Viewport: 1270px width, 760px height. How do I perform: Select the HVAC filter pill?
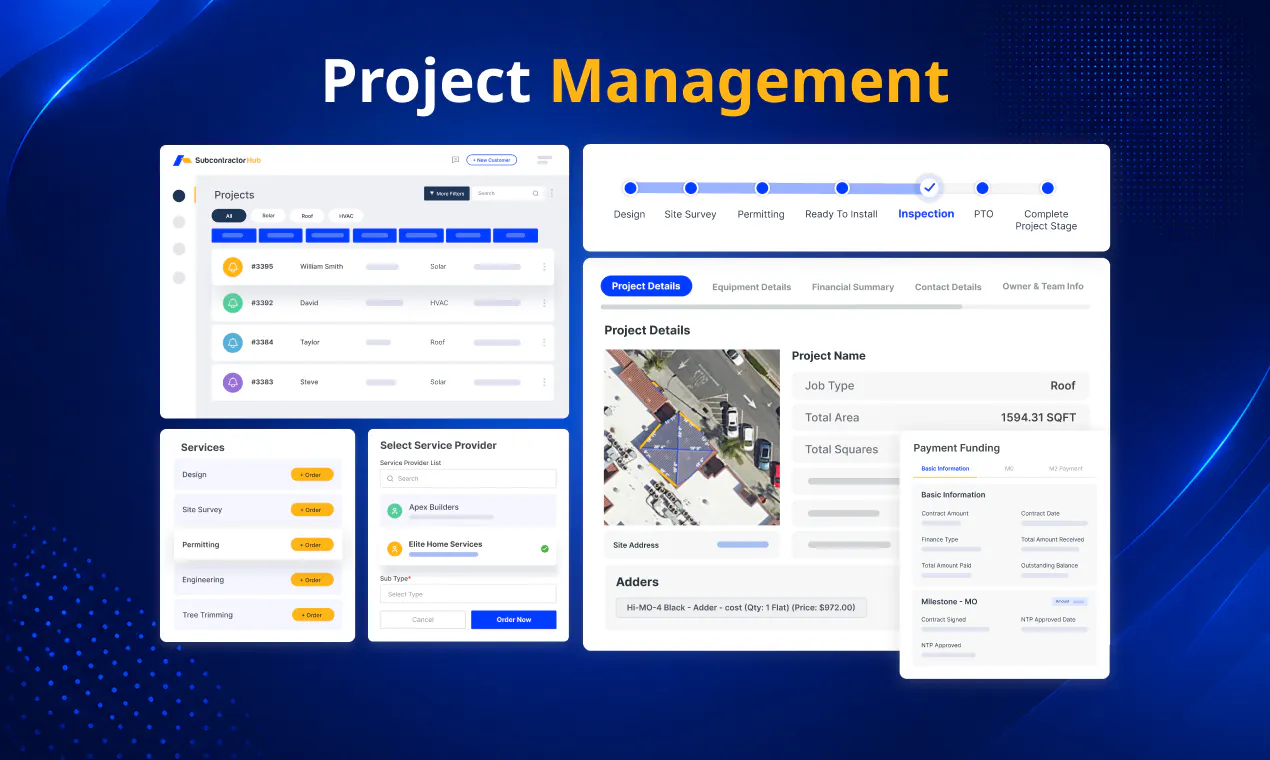pos(346,216)
